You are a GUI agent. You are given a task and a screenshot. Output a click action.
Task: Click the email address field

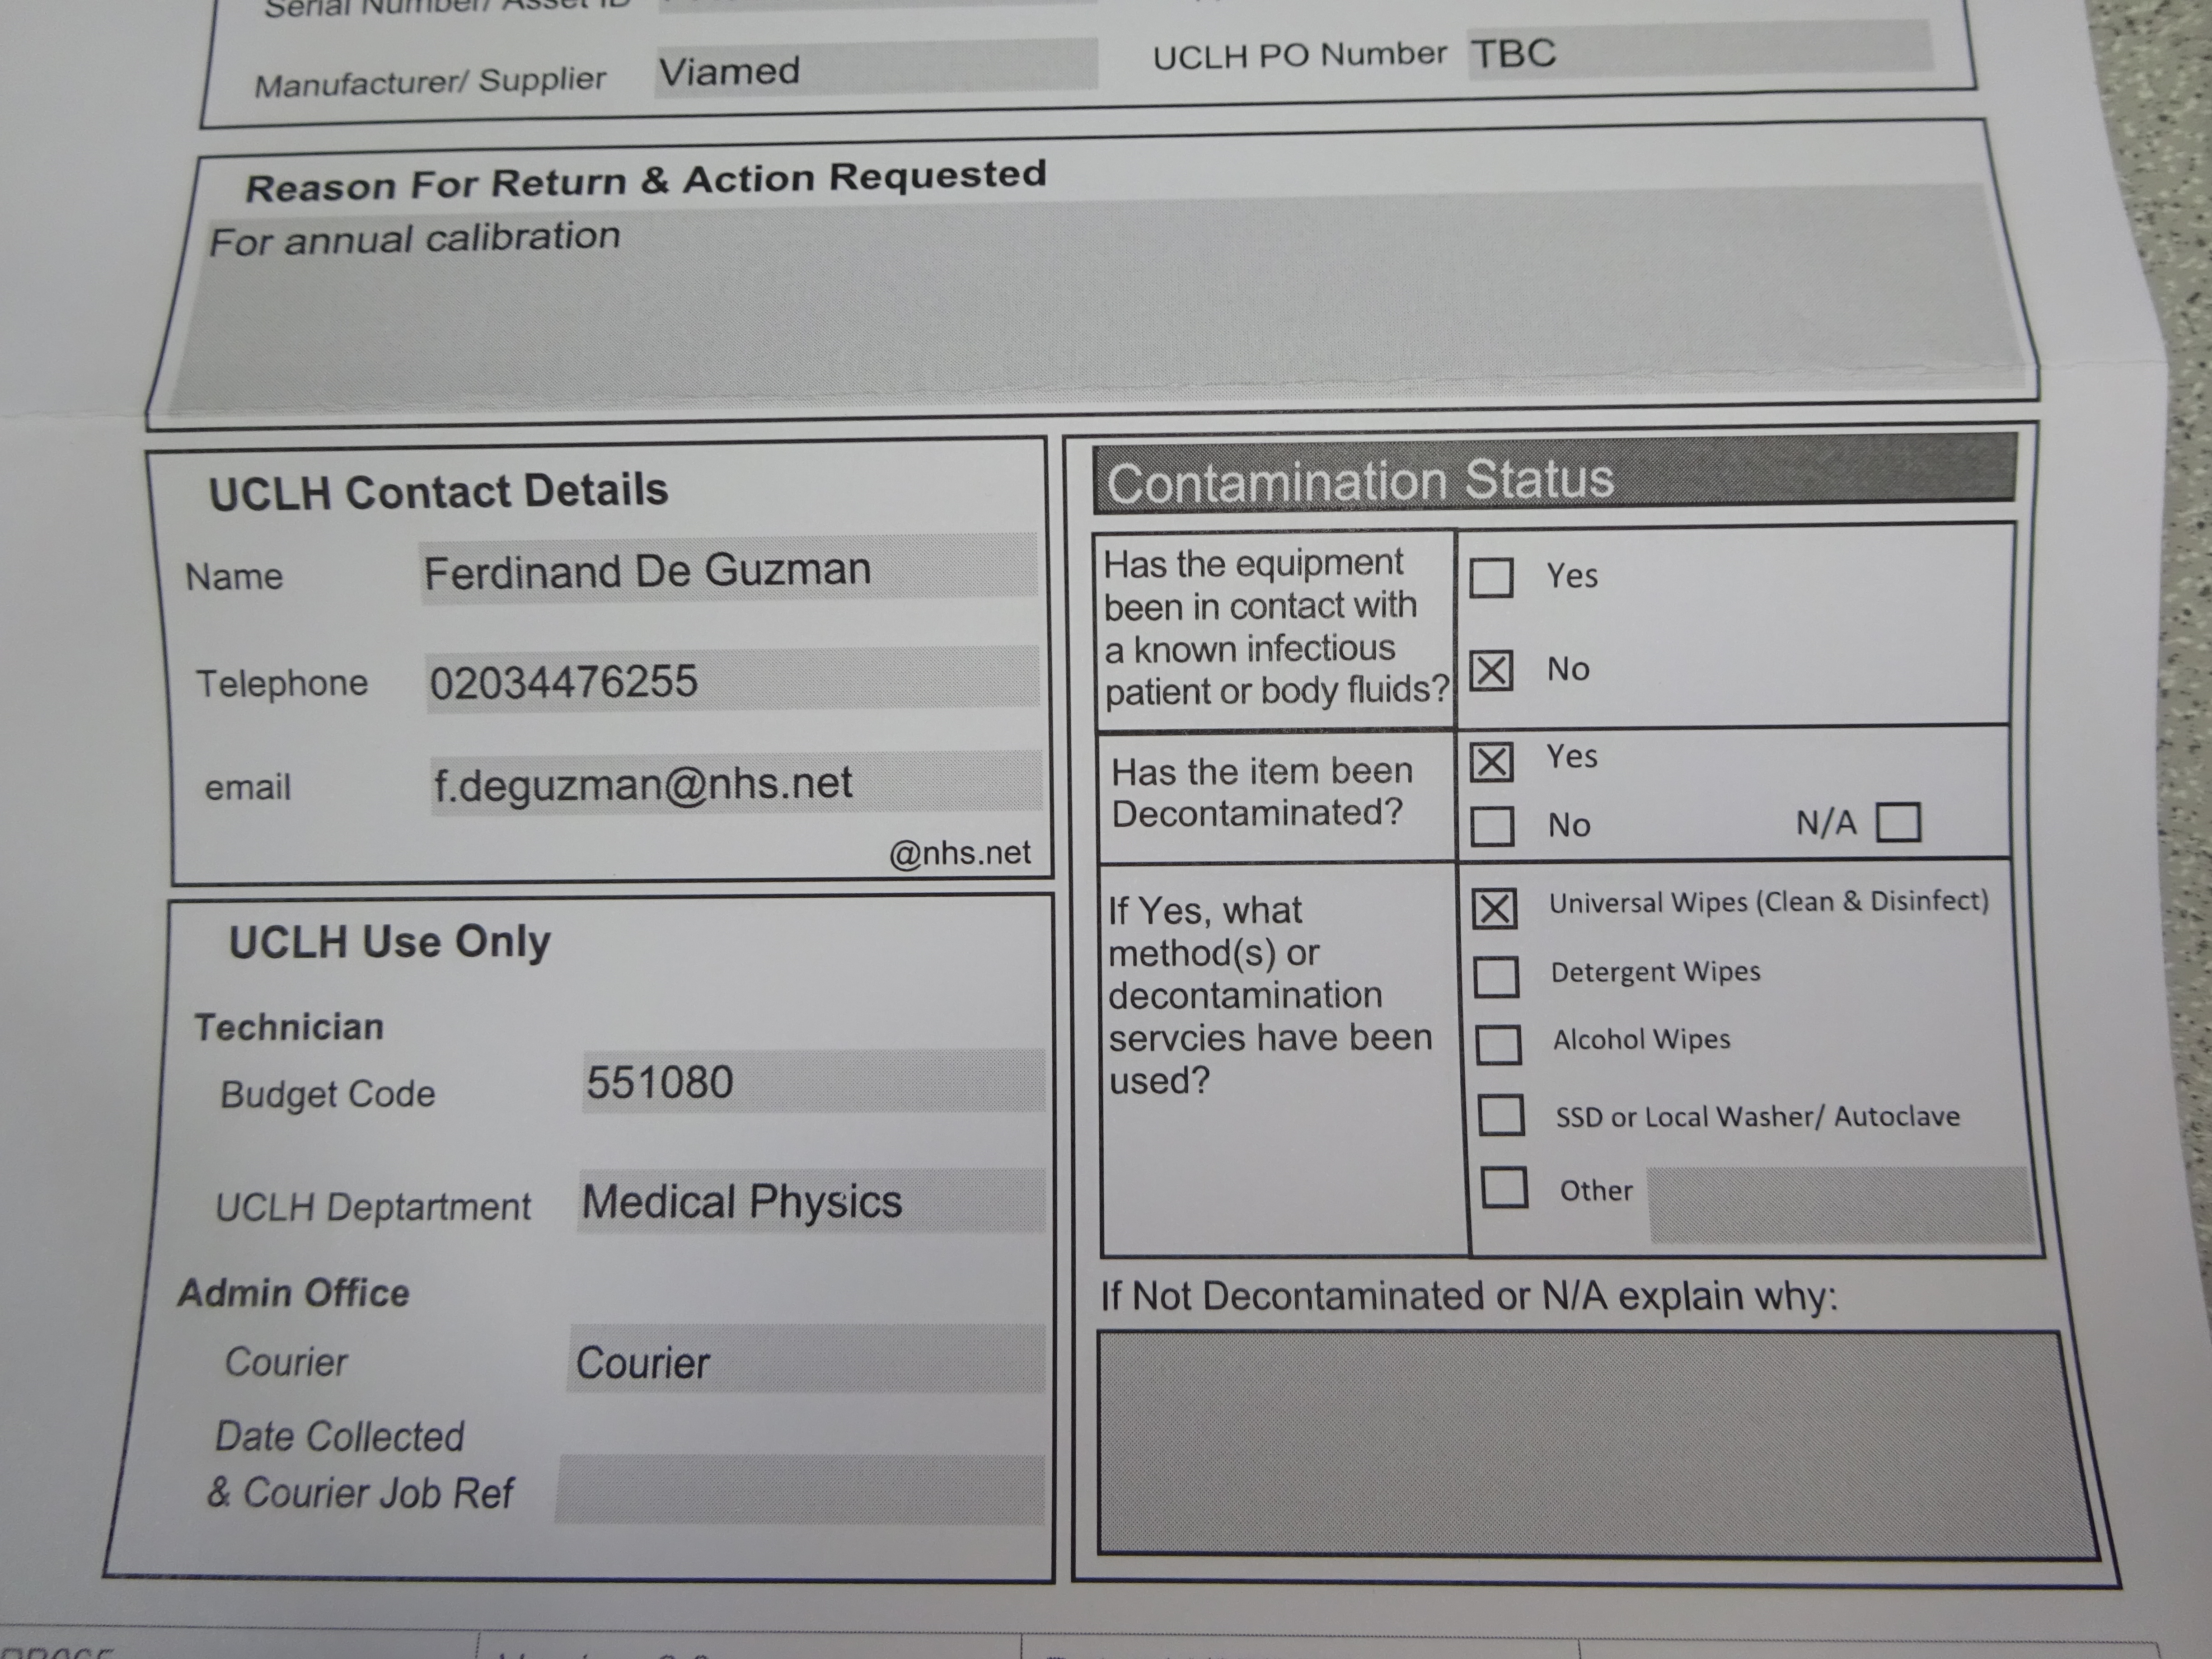pos(736,782)
